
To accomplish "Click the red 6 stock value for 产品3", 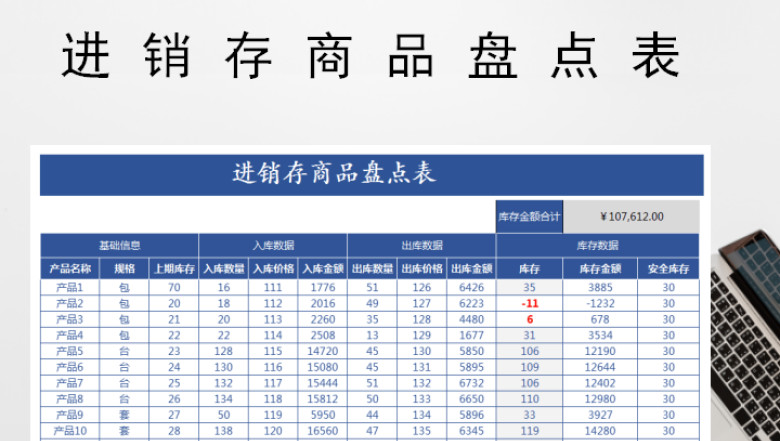I will 530,319.
